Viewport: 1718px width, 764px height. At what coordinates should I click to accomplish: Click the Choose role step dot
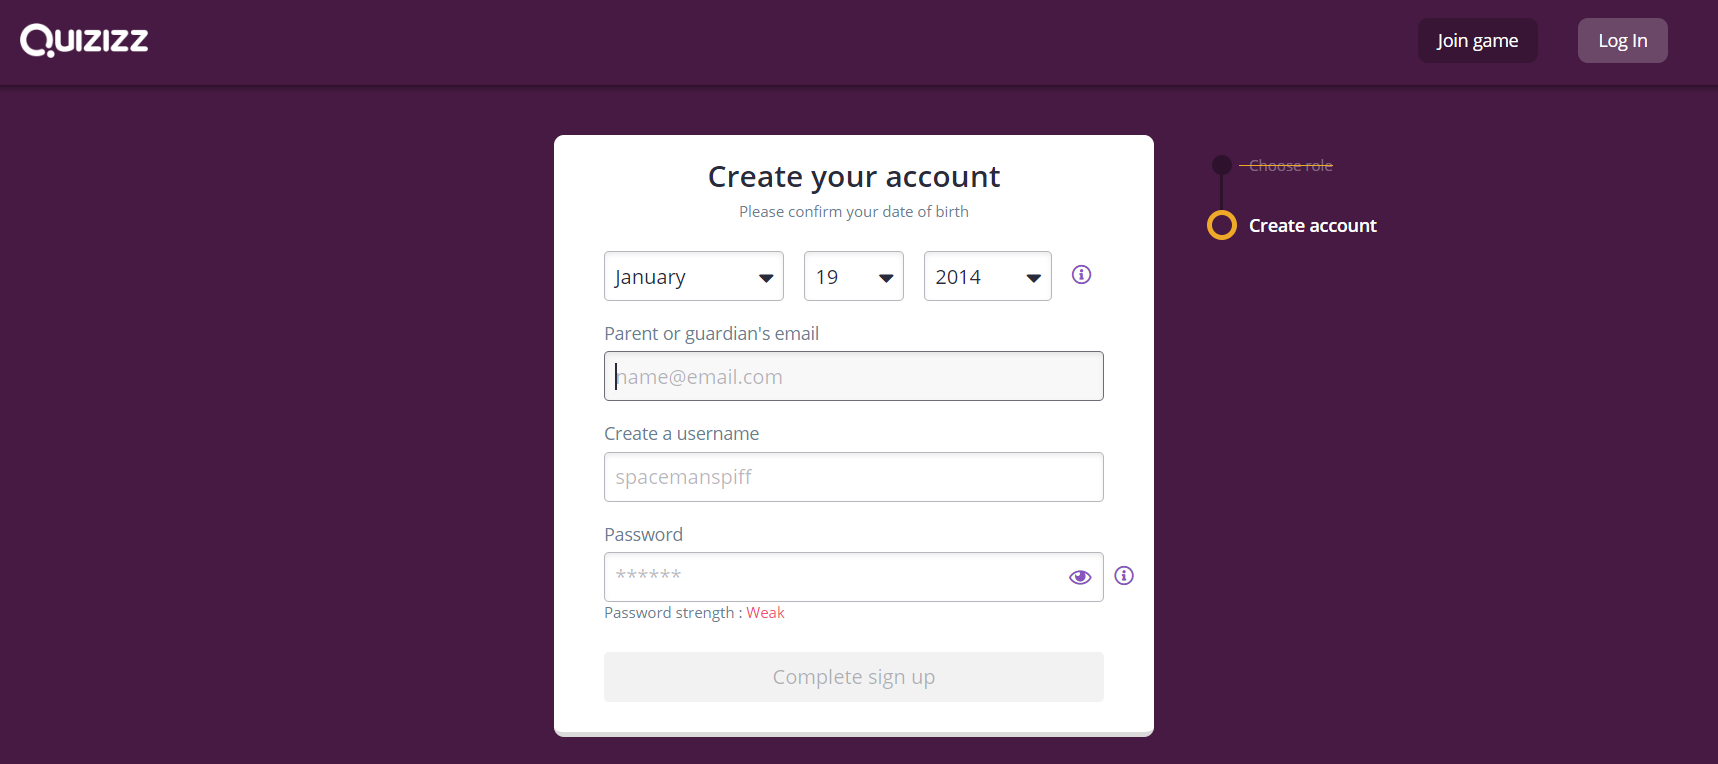[1221, 164]
